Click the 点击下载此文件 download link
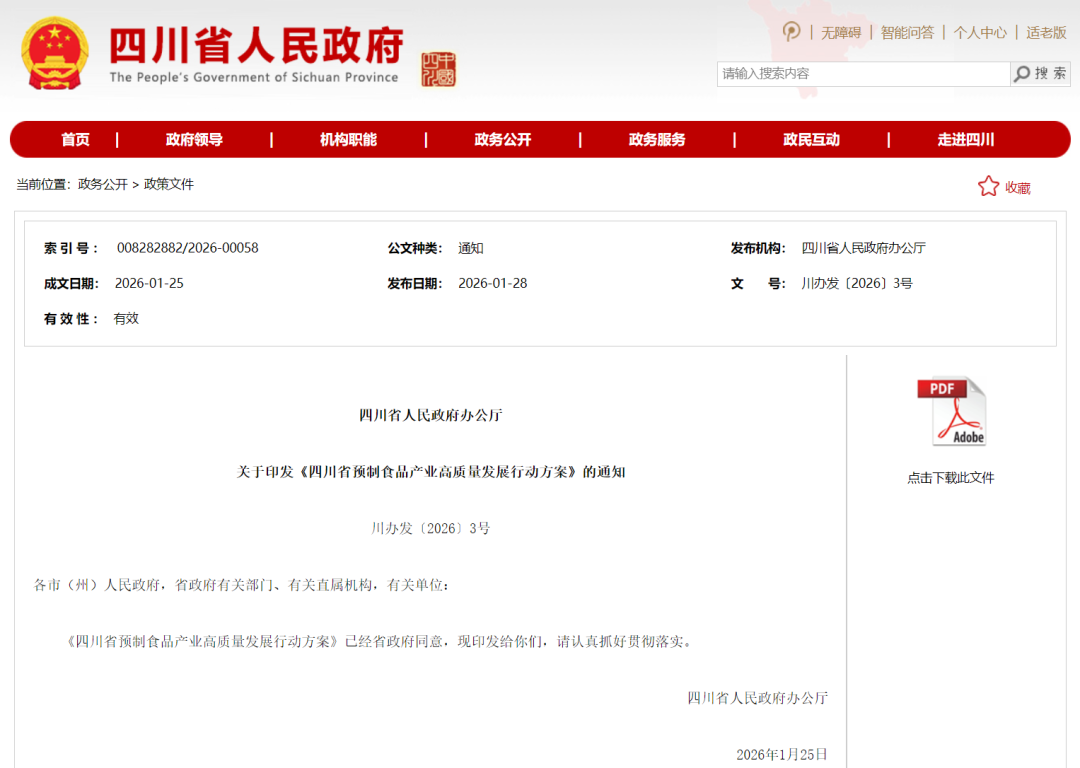1080x768 pixels. [x=950, y=478]
